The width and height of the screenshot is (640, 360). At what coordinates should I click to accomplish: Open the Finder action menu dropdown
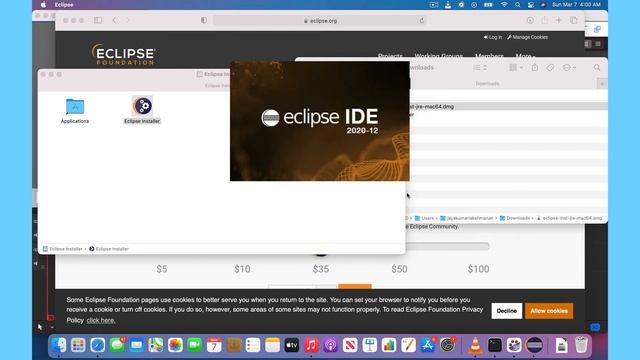pos(569,68)
